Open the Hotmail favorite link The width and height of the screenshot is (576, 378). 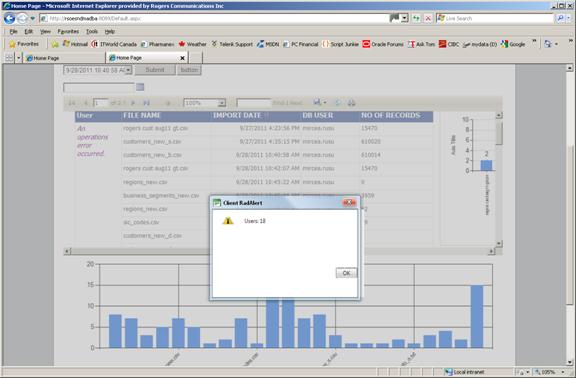[75, 44]
